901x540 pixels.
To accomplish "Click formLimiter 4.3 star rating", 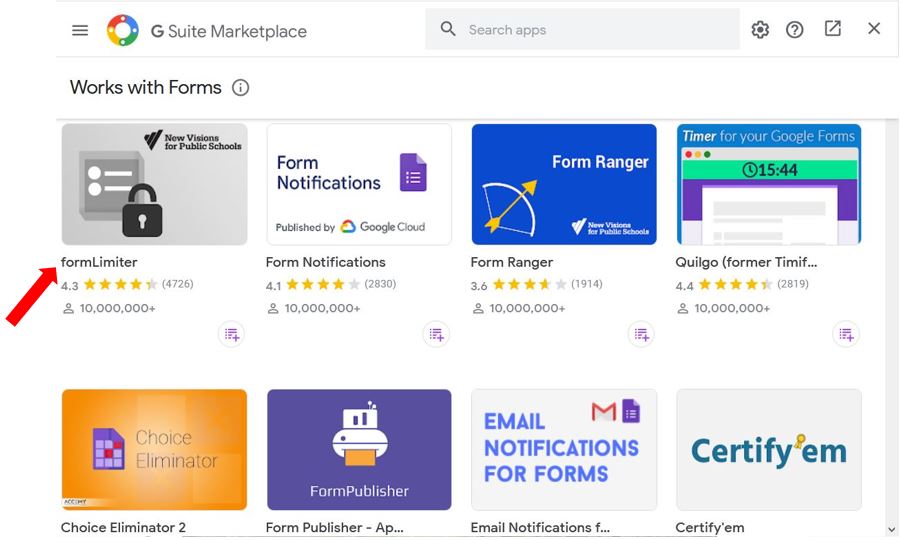I will coord(120,284).
